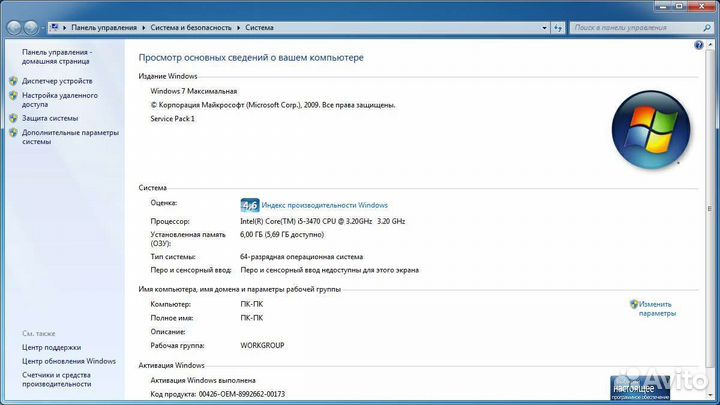
Task: Expand the chevron after Панель управления breadcrumb
Action: pos(144,28)
